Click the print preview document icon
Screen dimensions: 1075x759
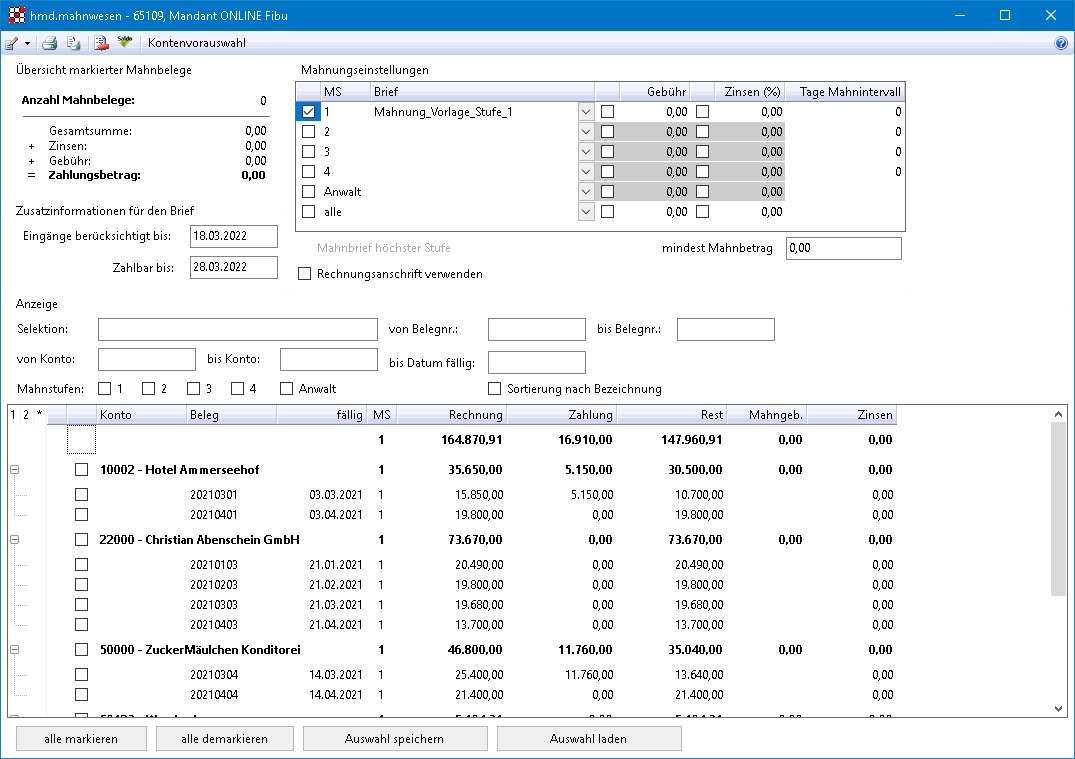(x=74, y=43)
